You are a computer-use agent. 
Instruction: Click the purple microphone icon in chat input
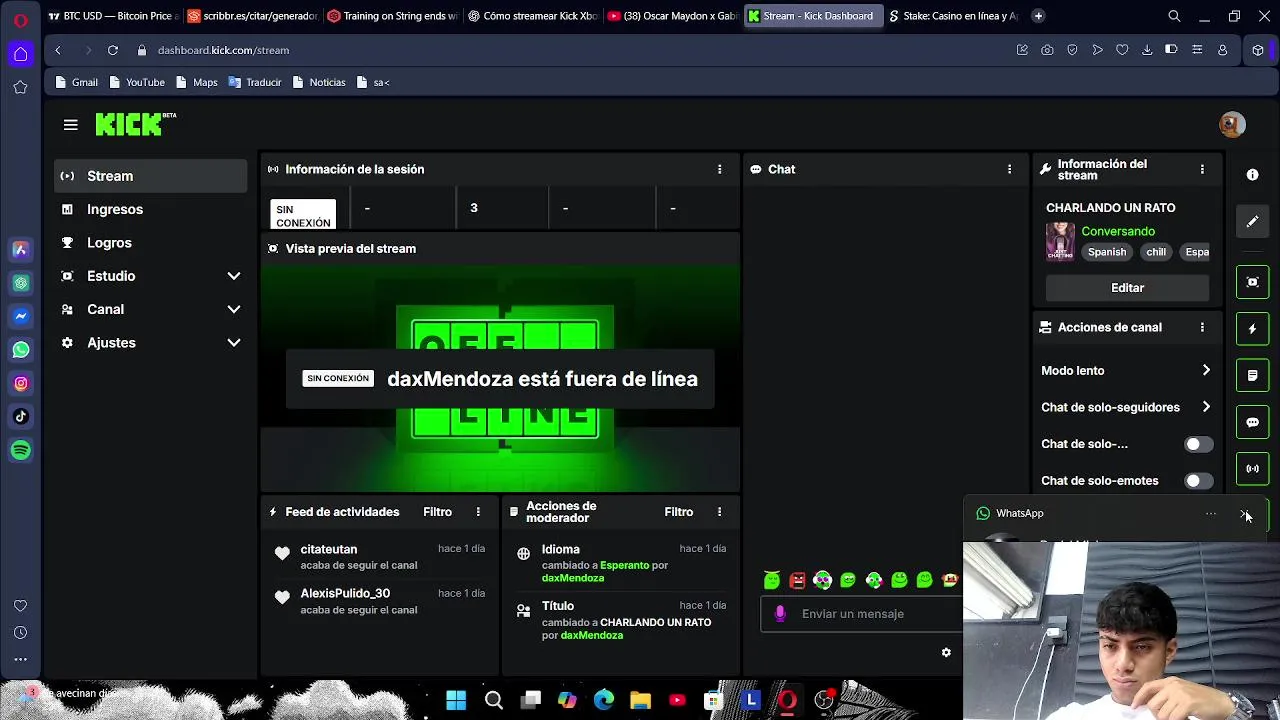[780, 614]
